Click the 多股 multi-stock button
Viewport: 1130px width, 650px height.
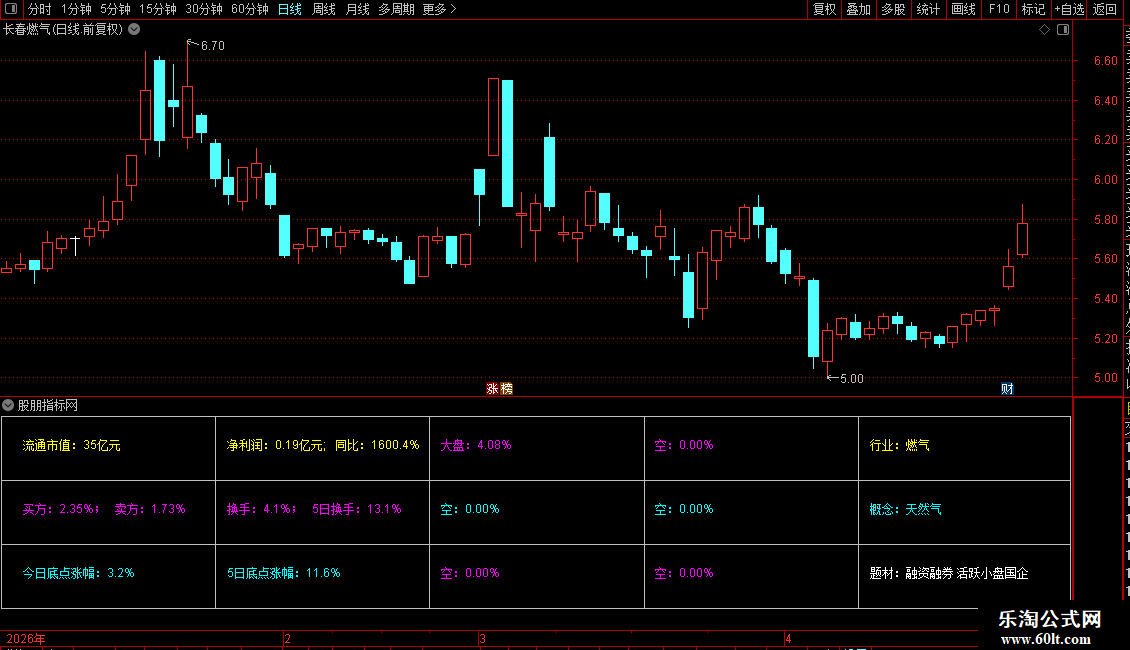pos(893,9)
